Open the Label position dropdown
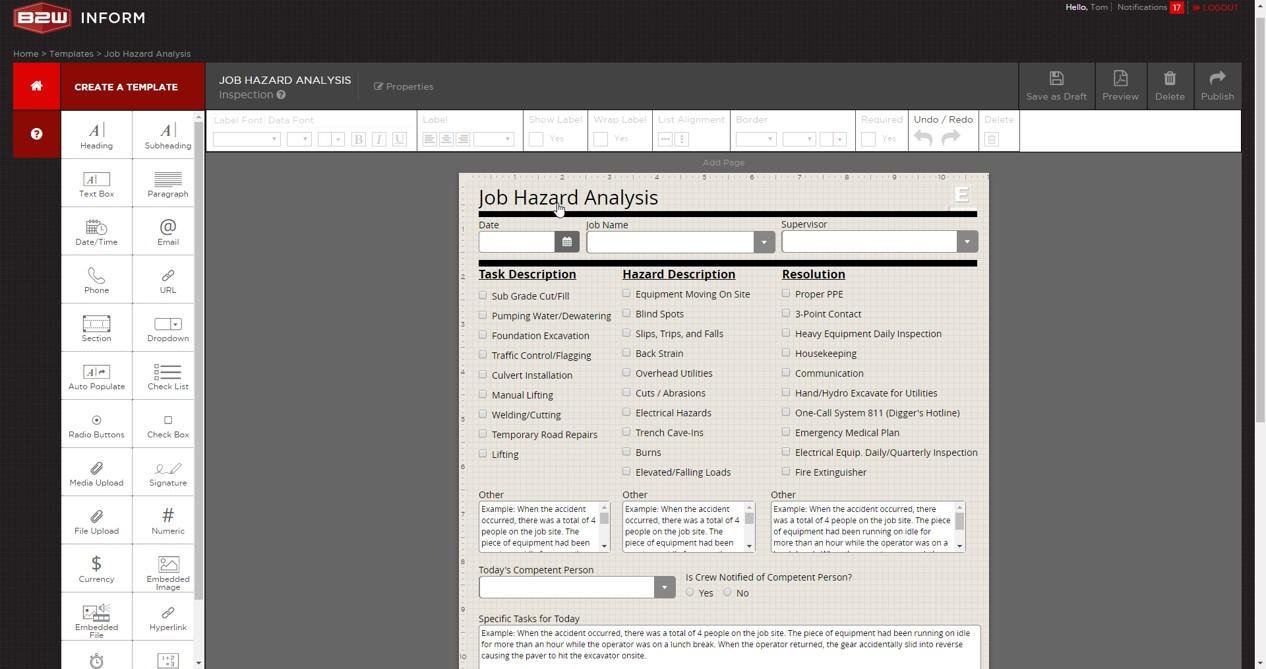Screen dimensions: 1266x669 point(493,139)
